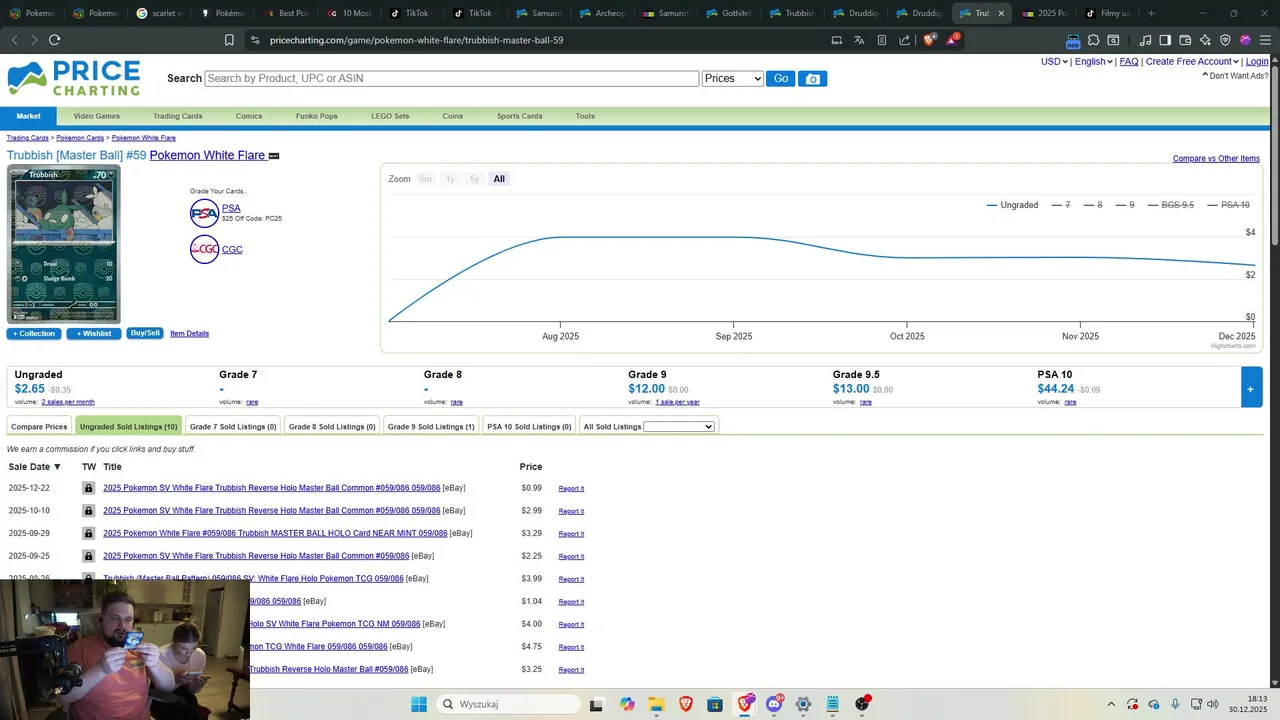The height and width of the screenshot is (720, 1280).
Task: Open the Prices search type dropdown
Action: 733,79
